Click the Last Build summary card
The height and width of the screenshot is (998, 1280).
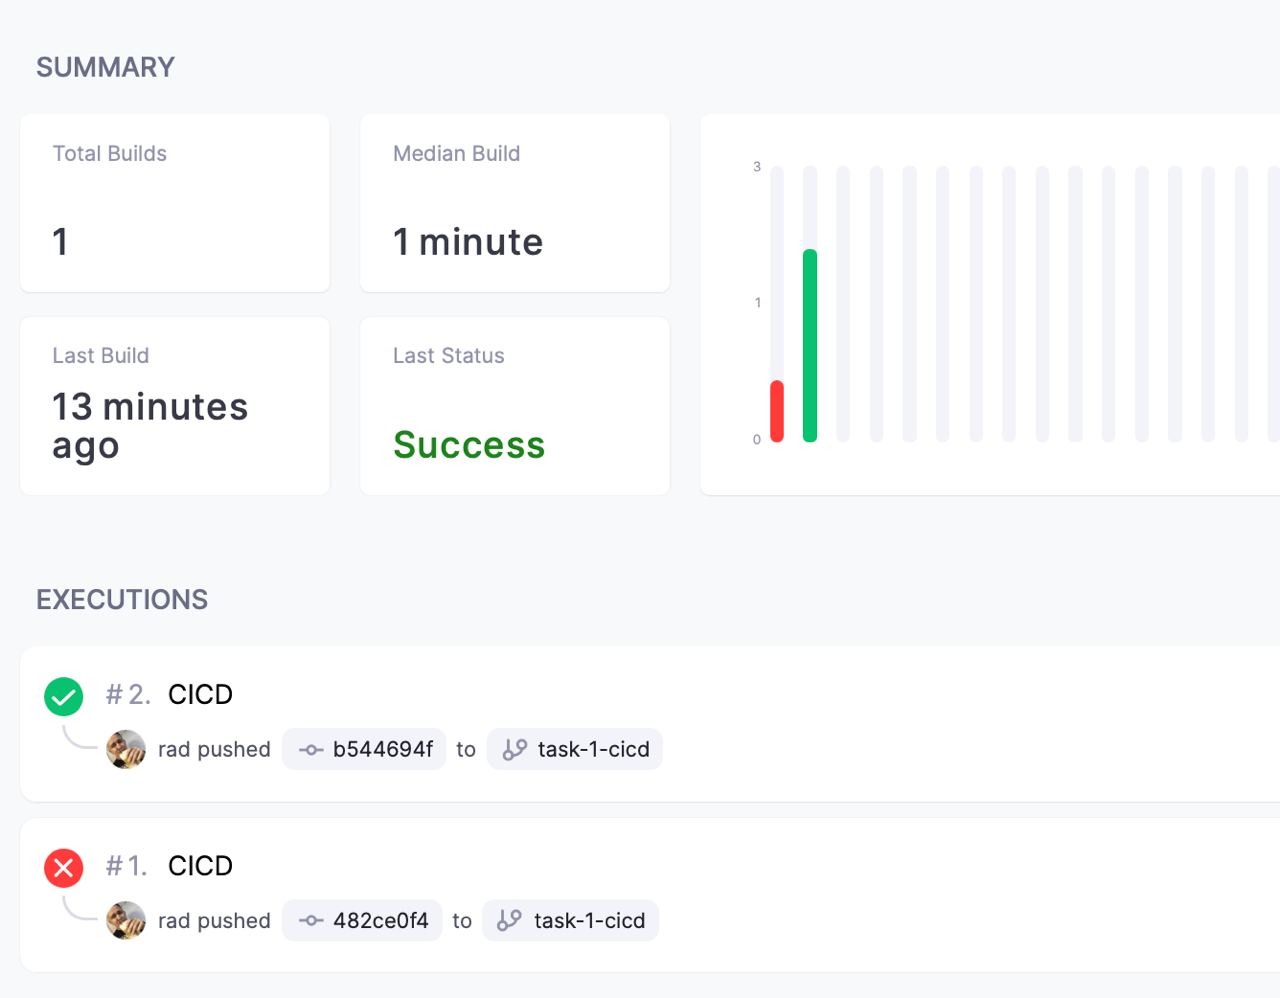pos(175,406)
